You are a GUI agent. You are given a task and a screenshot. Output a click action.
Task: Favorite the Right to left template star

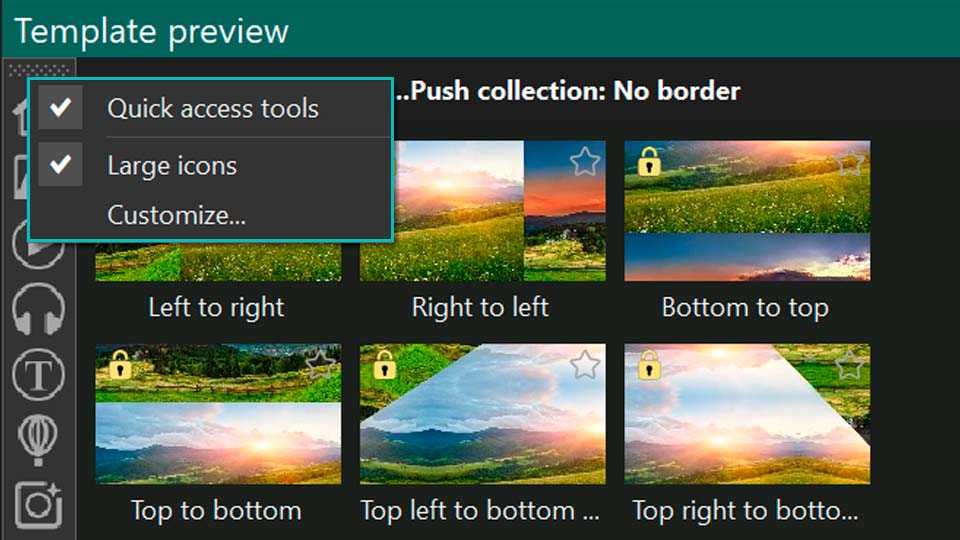point(585,162)
